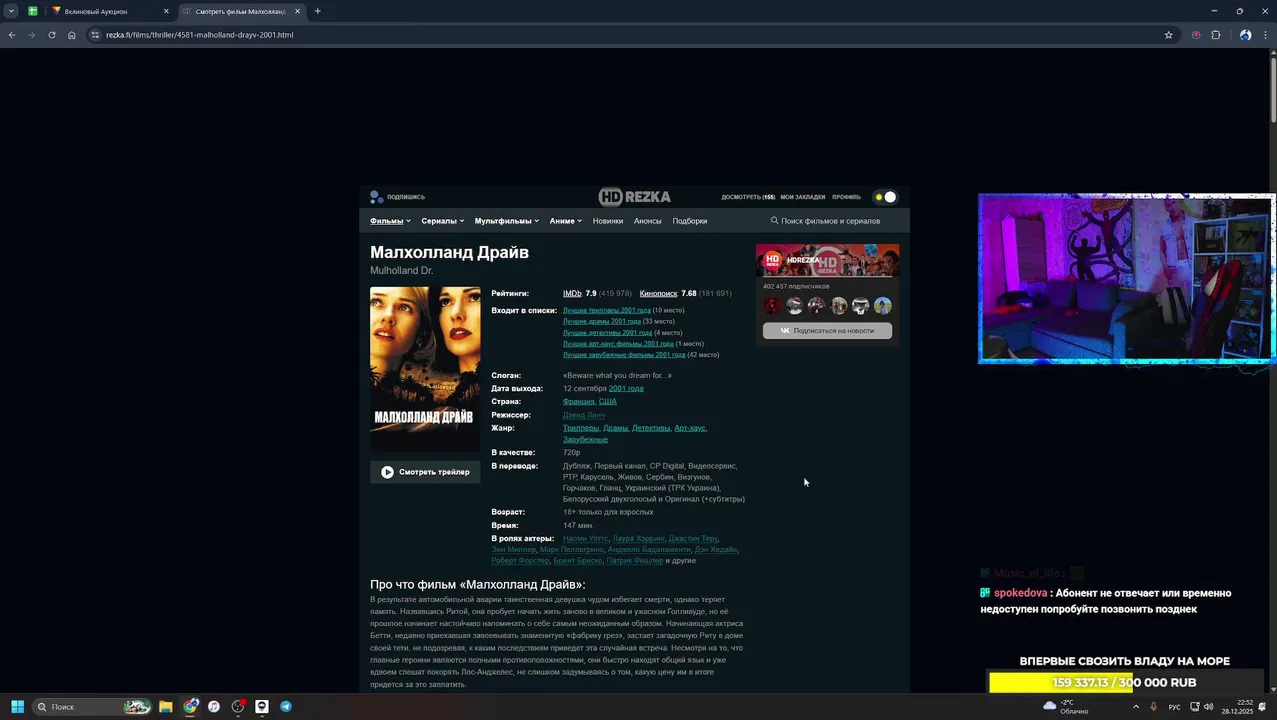Open the Chrome three-dot menu

(1265, 35)
